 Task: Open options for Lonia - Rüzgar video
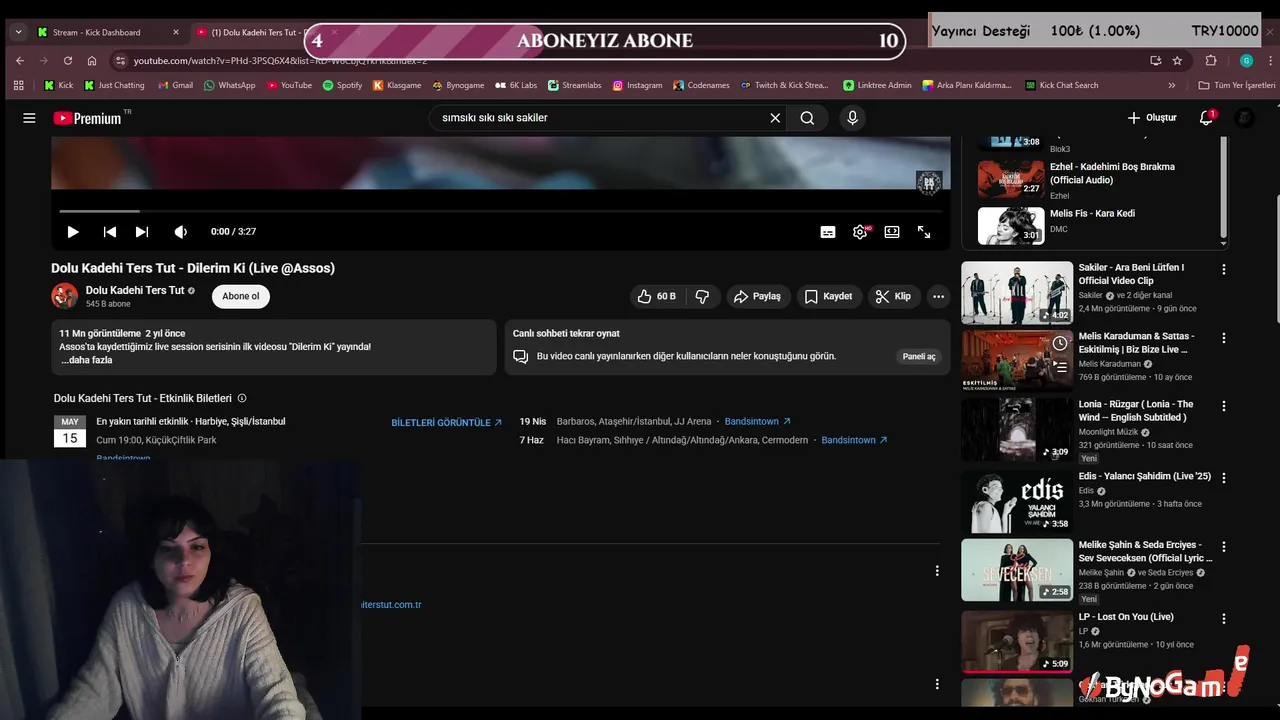[x=1223, y=407]
